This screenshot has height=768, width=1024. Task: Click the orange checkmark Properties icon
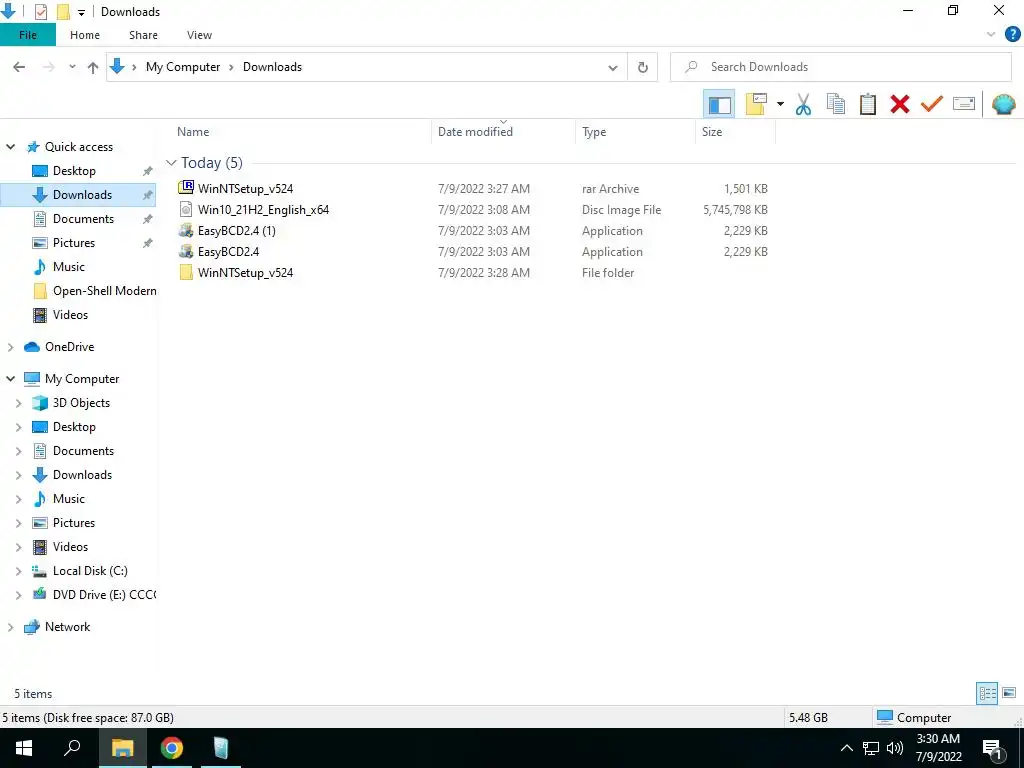932,104
